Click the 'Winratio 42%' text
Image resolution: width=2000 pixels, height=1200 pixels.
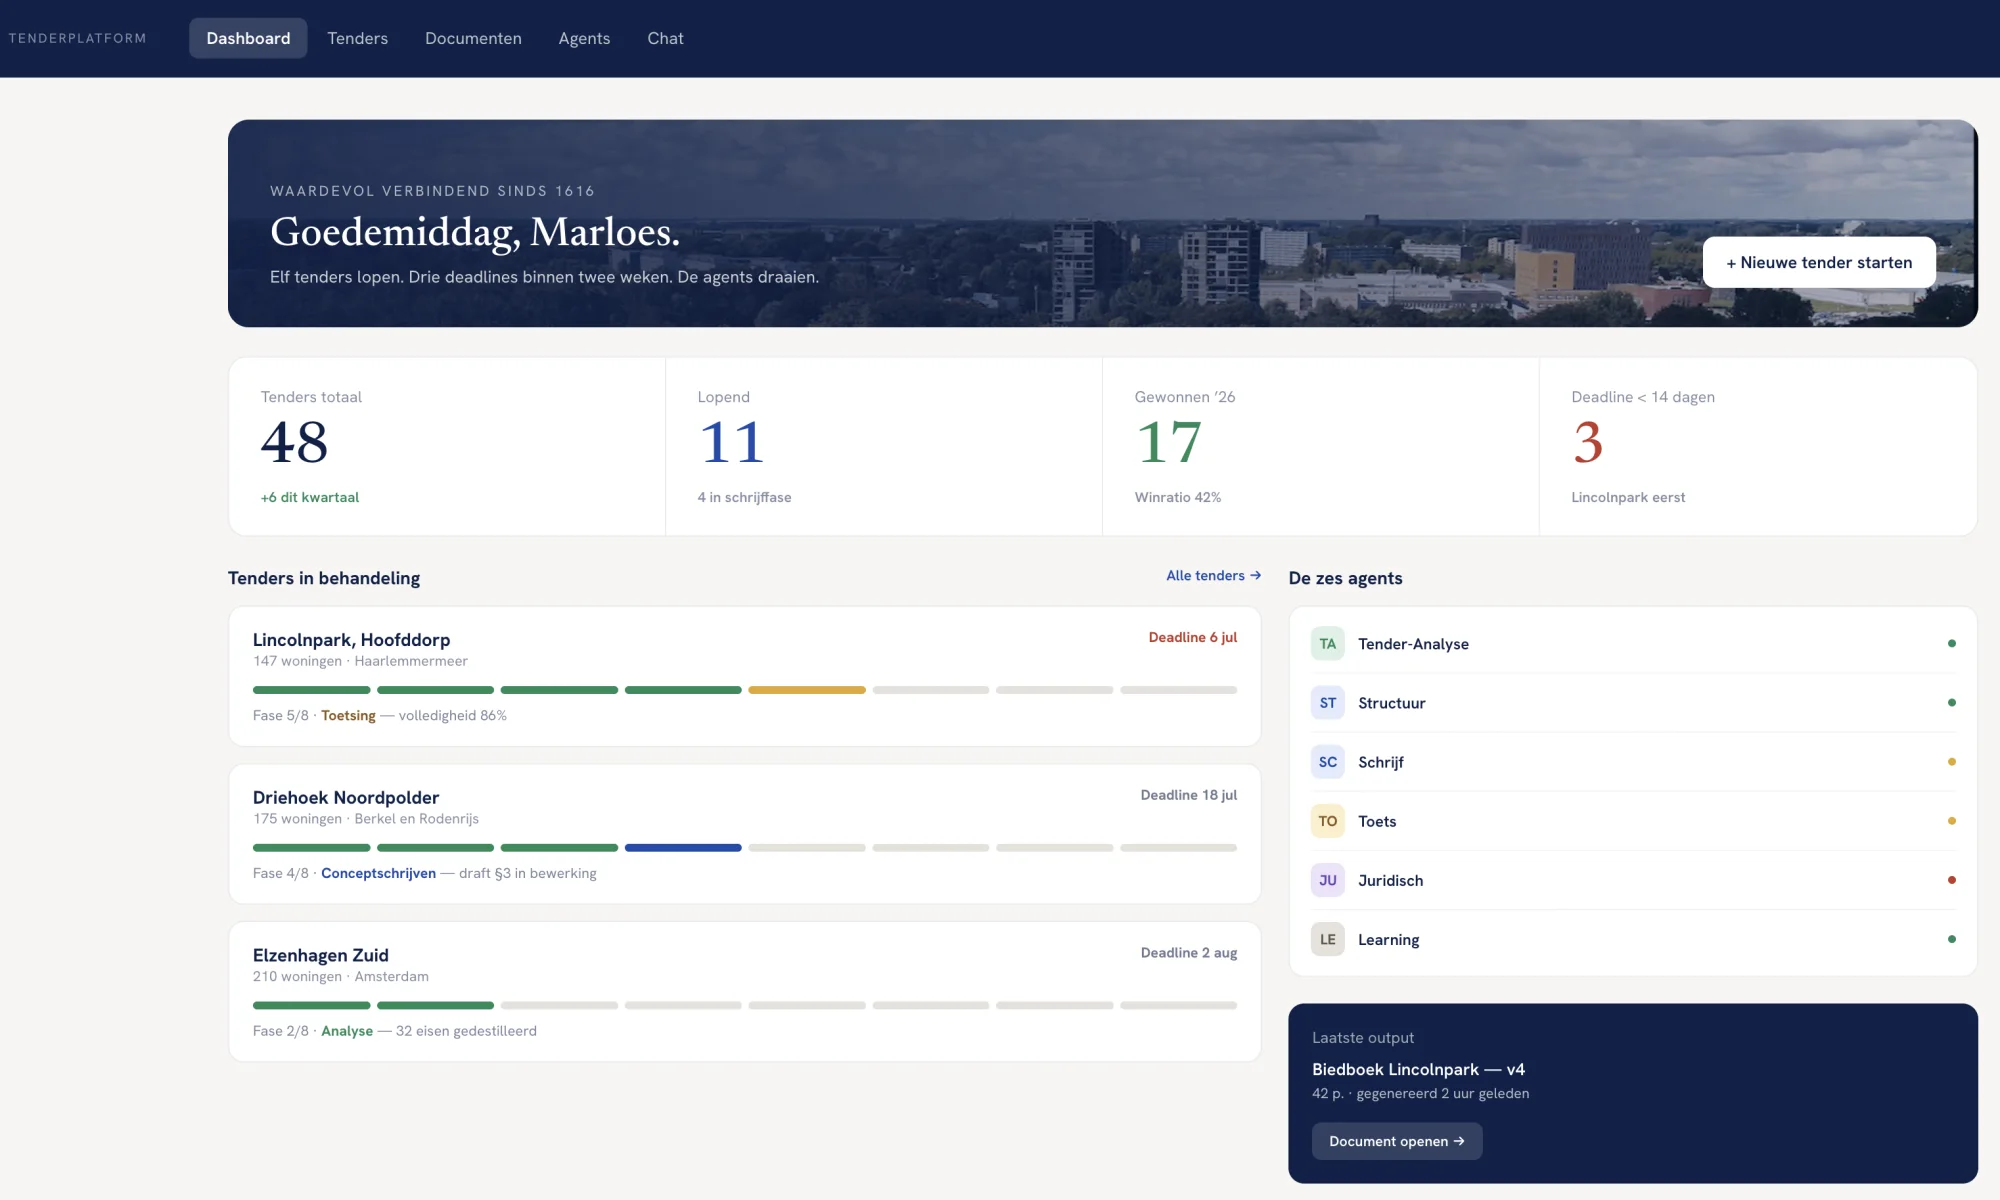(x=1177, y=497)
